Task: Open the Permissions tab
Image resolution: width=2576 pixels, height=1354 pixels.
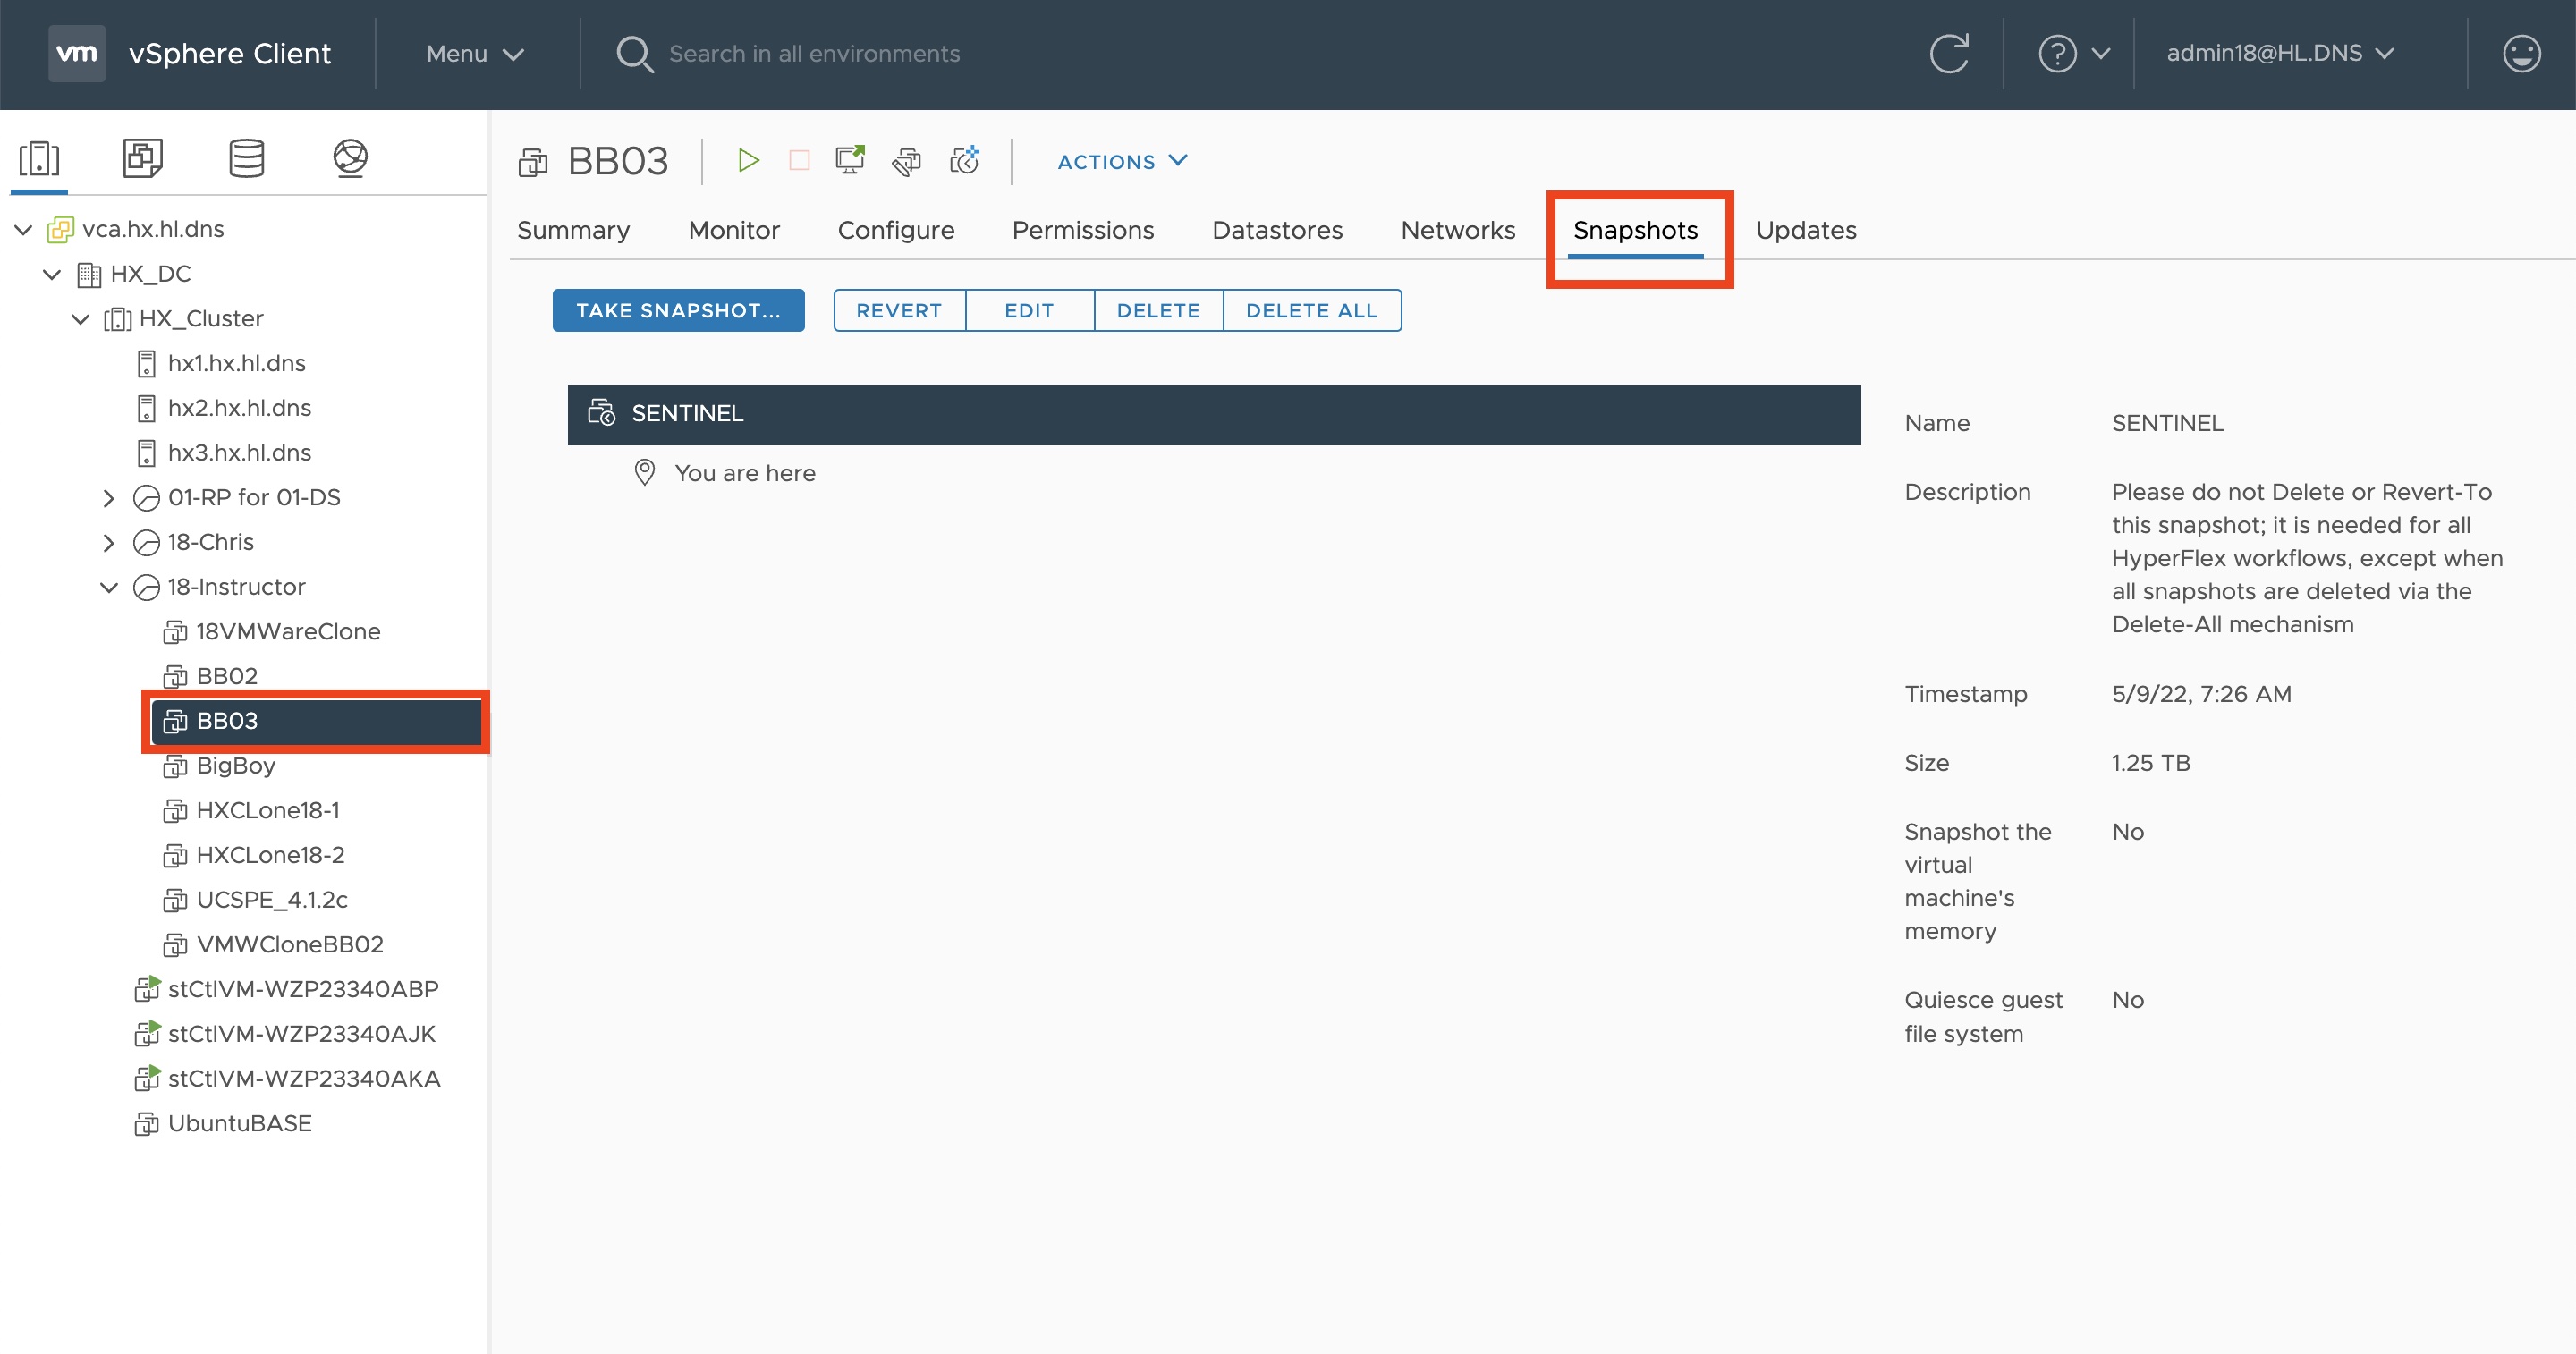Action: coord(1083,230)
